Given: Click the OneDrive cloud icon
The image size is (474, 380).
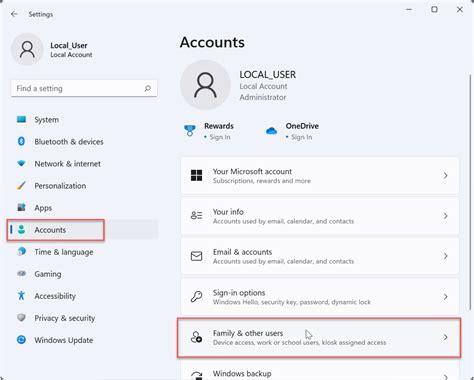Looking at the screenshot, I should (x=271, y=131).
